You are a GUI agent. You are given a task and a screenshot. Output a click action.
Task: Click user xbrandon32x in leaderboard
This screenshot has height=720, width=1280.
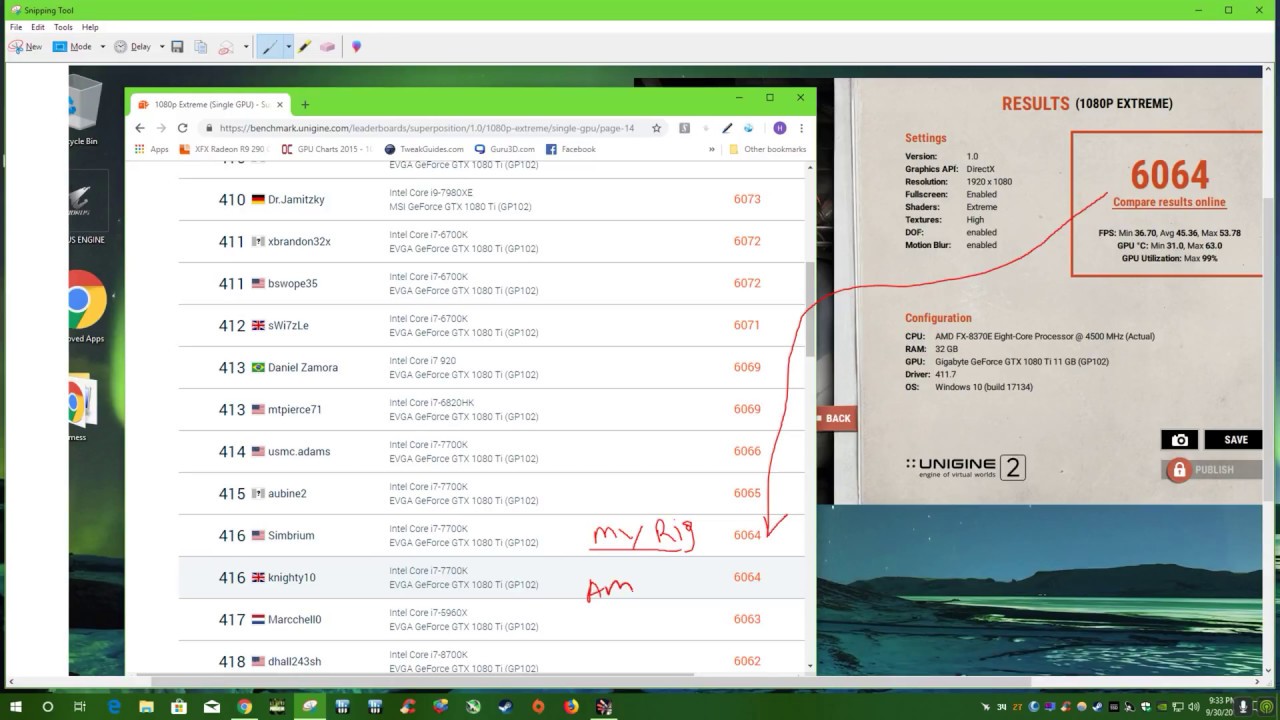(x=299, y=241)
